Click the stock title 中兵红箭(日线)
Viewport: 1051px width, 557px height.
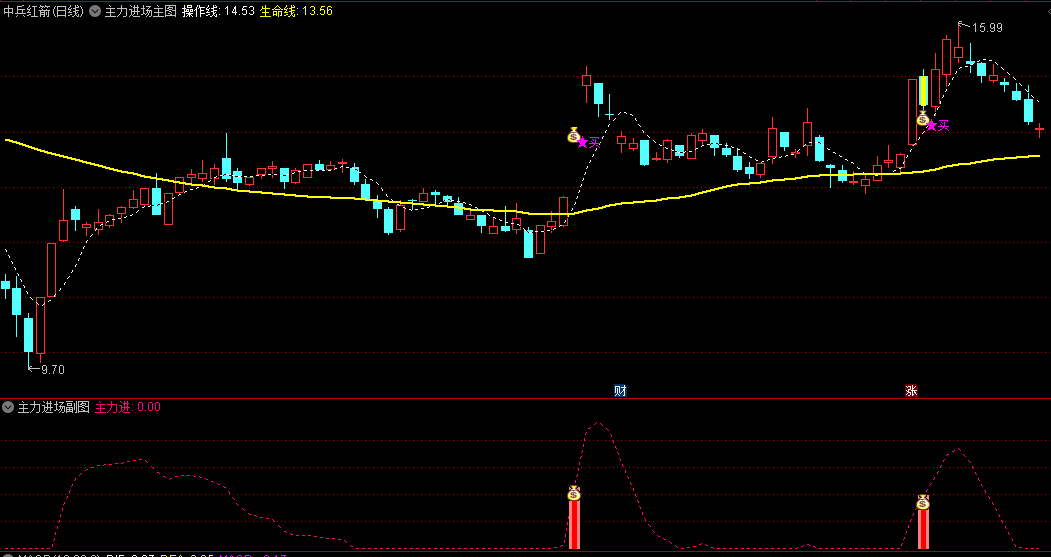click(43, 11)
